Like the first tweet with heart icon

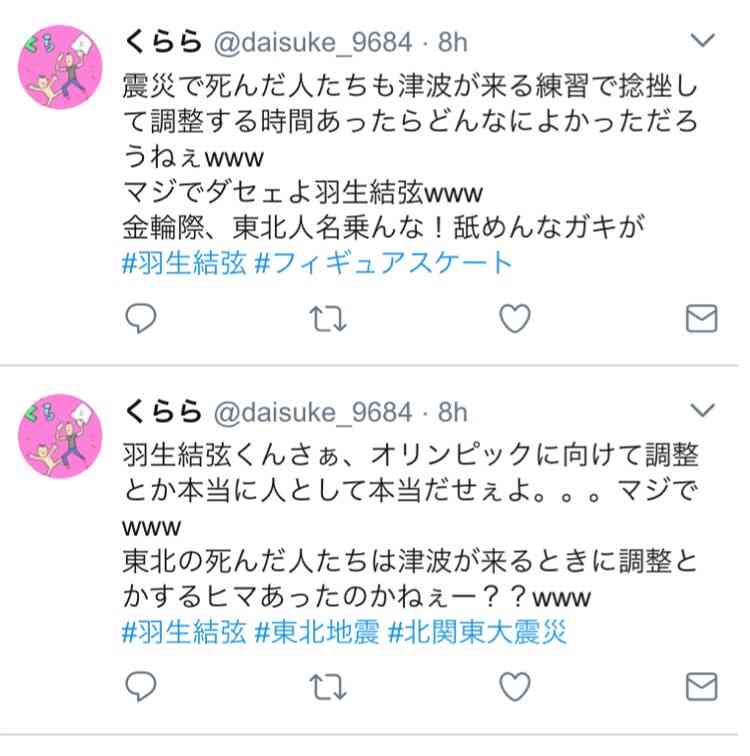point(515,318)
